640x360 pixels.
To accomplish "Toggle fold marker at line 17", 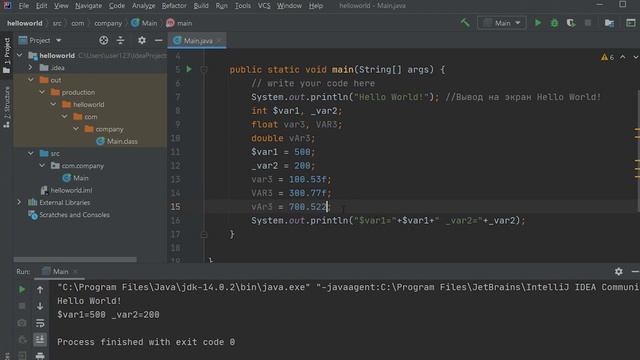I will [204, 235].
